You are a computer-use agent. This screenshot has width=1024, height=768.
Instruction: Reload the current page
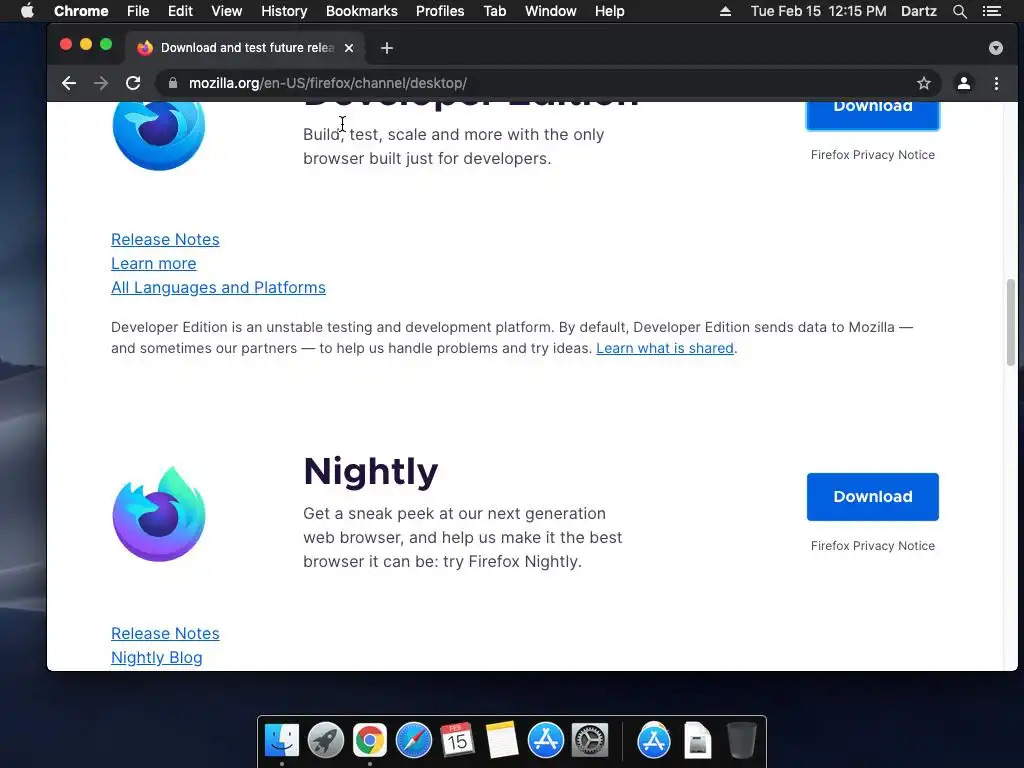click(133, 83)
